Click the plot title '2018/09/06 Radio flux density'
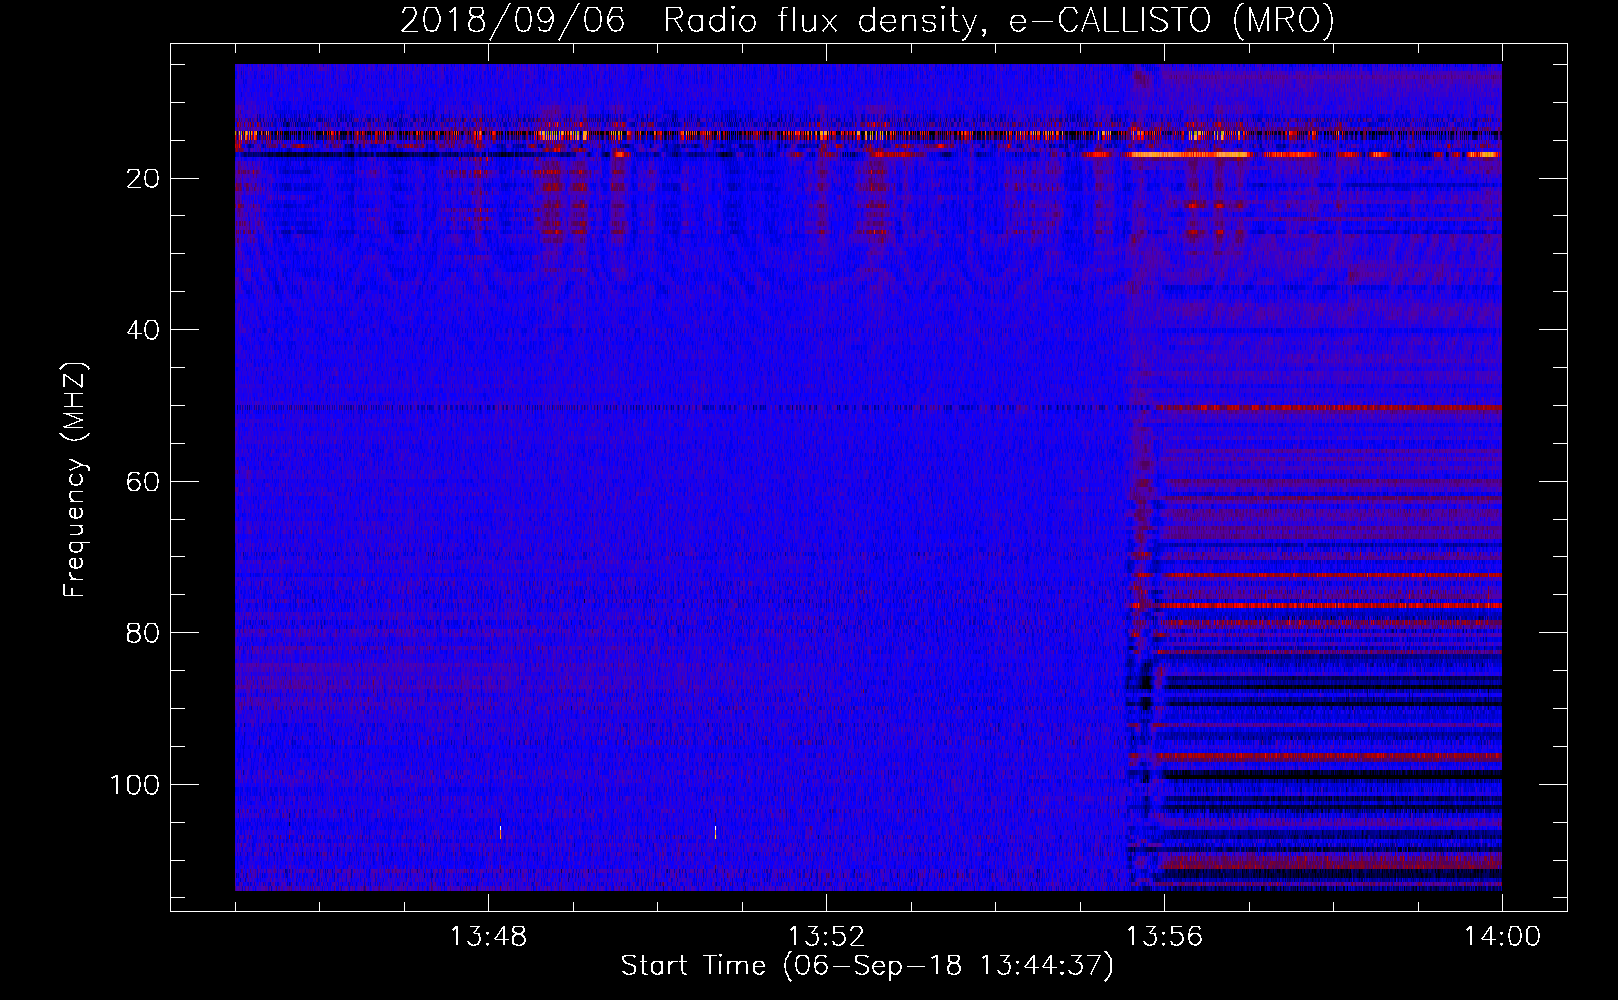Viewport: 1618px width, 1000px height. [689, 21]
